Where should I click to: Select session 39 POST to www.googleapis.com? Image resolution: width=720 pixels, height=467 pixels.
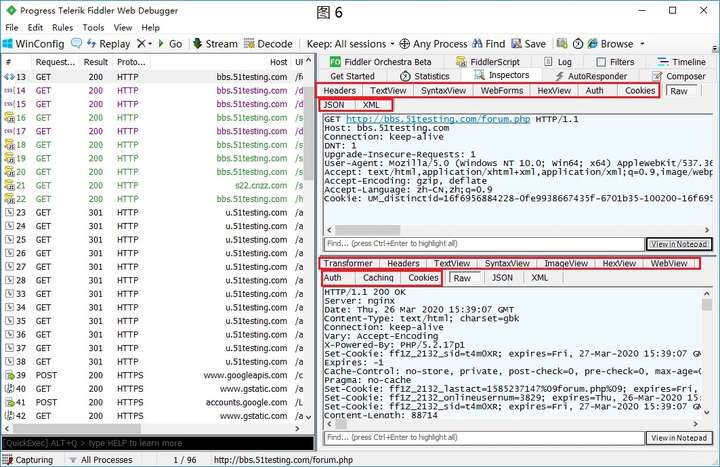(x=150, y=375)
